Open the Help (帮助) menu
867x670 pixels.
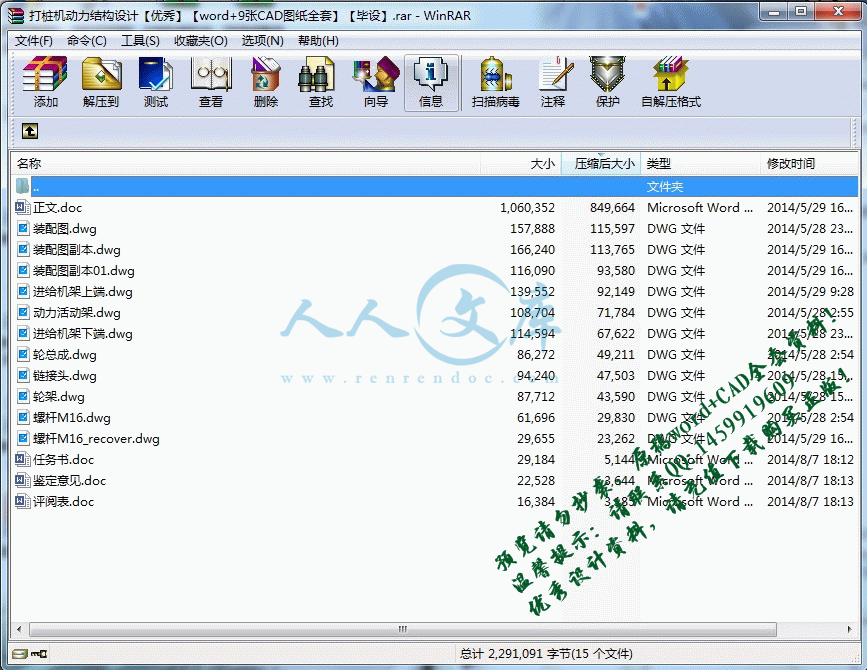tap(318, 41)
